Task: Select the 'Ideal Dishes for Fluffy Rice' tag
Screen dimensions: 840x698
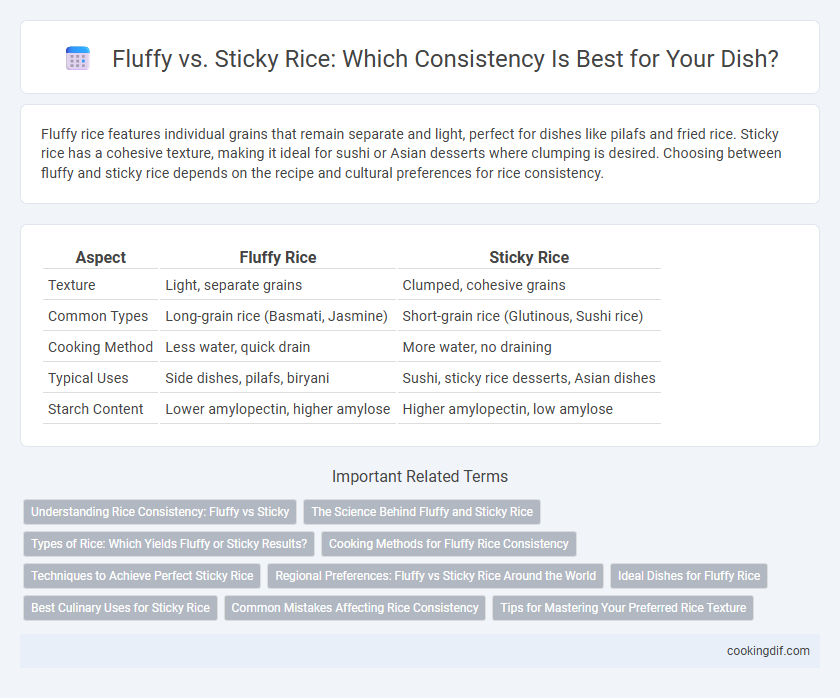Action: (x=689, y=576)
